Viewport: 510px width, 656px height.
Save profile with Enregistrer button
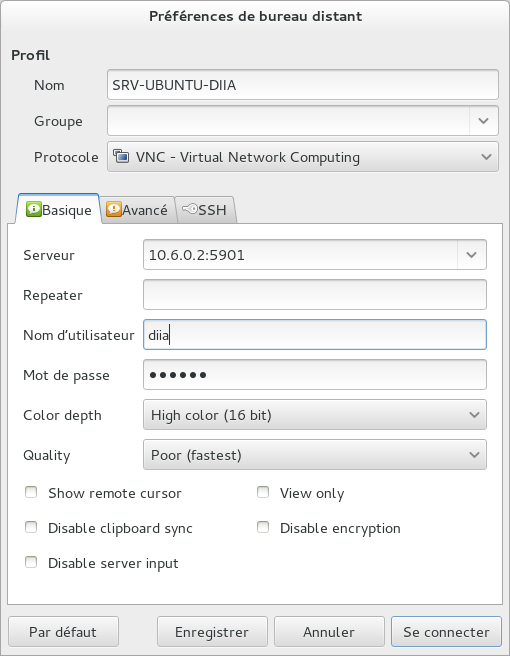coord(212,632)
